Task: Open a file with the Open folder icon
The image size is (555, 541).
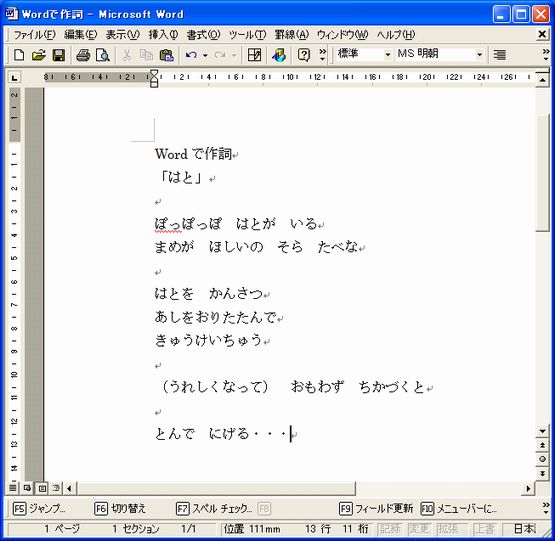Action: click(x=39, y=55)
